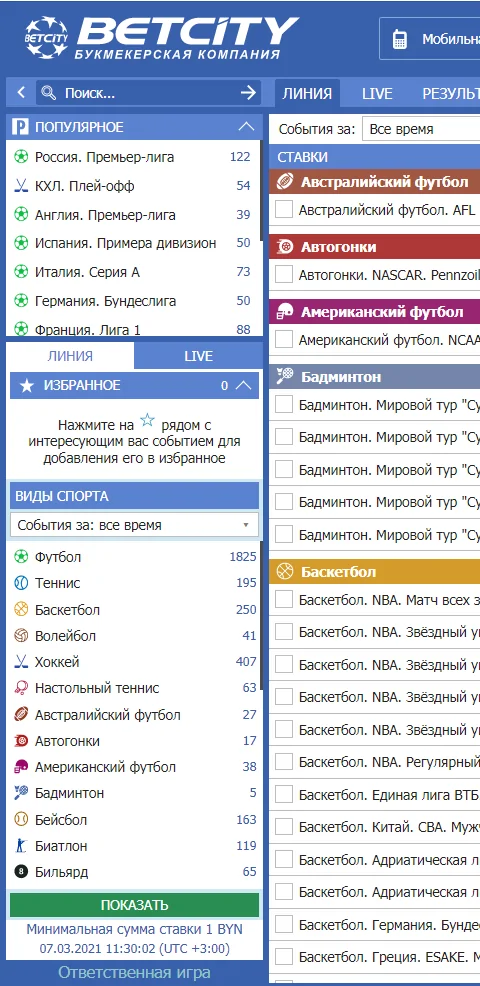Screen dimensions: 480x986
Task: Click the ВИДЫ СПОРТА header
Action: [x=134, y=496]
